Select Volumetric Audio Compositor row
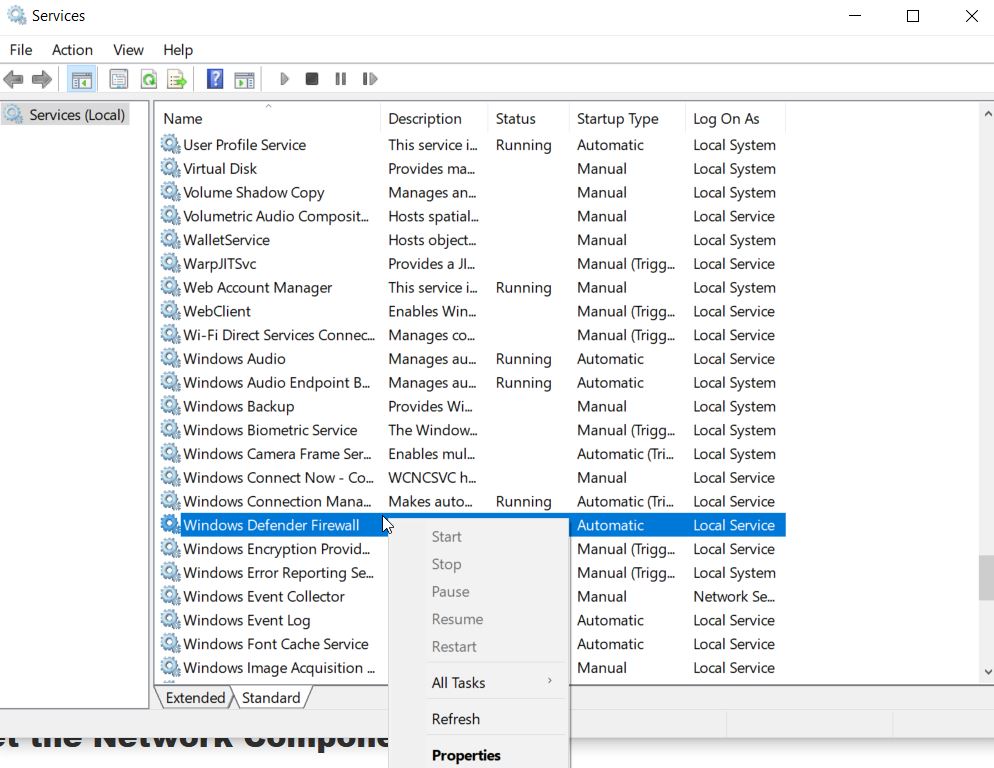This screenshot has height=768, width=994. [x=471, y=216]
